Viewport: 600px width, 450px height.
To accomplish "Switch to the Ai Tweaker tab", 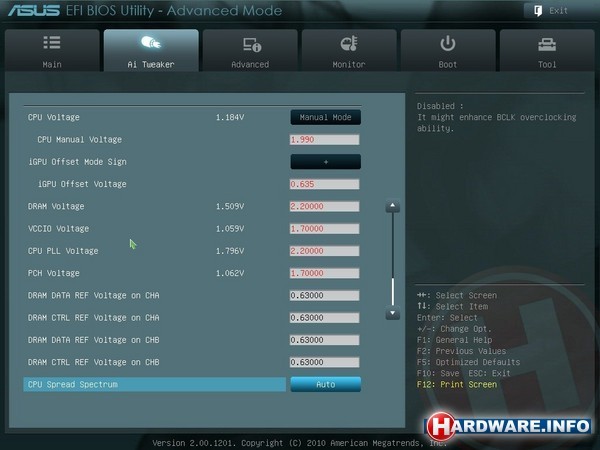I will click(151, 50).
